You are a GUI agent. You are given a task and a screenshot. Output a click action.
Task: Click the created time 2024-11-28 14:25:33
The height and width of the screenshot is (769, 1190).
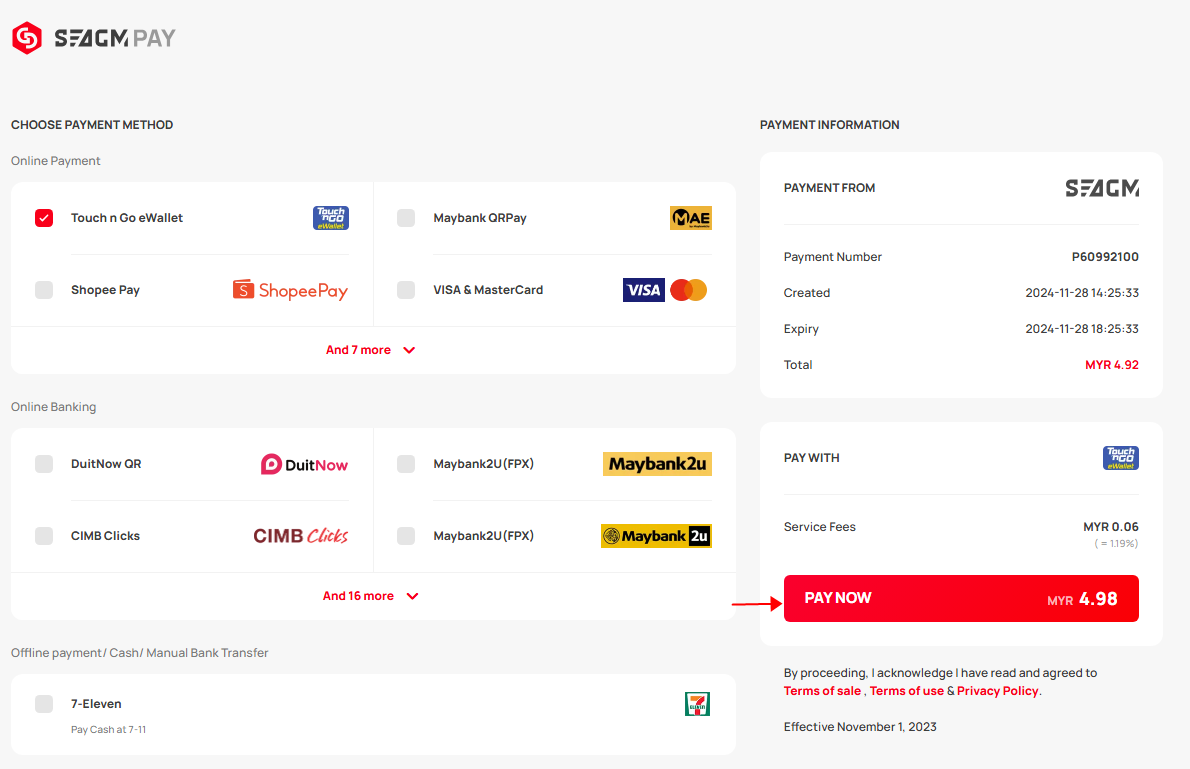pos(1082,292)
